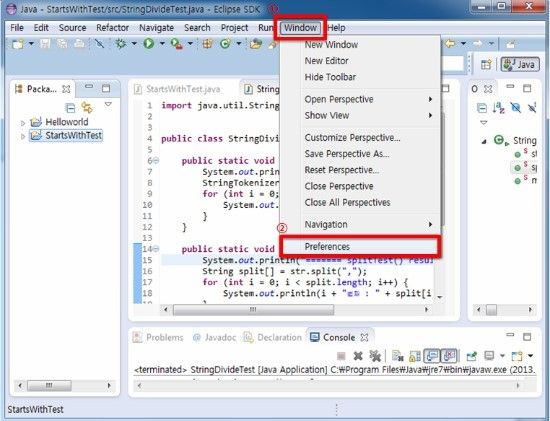Open the Debug dropdown arrow
Viewport: 550px width, 421px height.
(x=134, y=44)
